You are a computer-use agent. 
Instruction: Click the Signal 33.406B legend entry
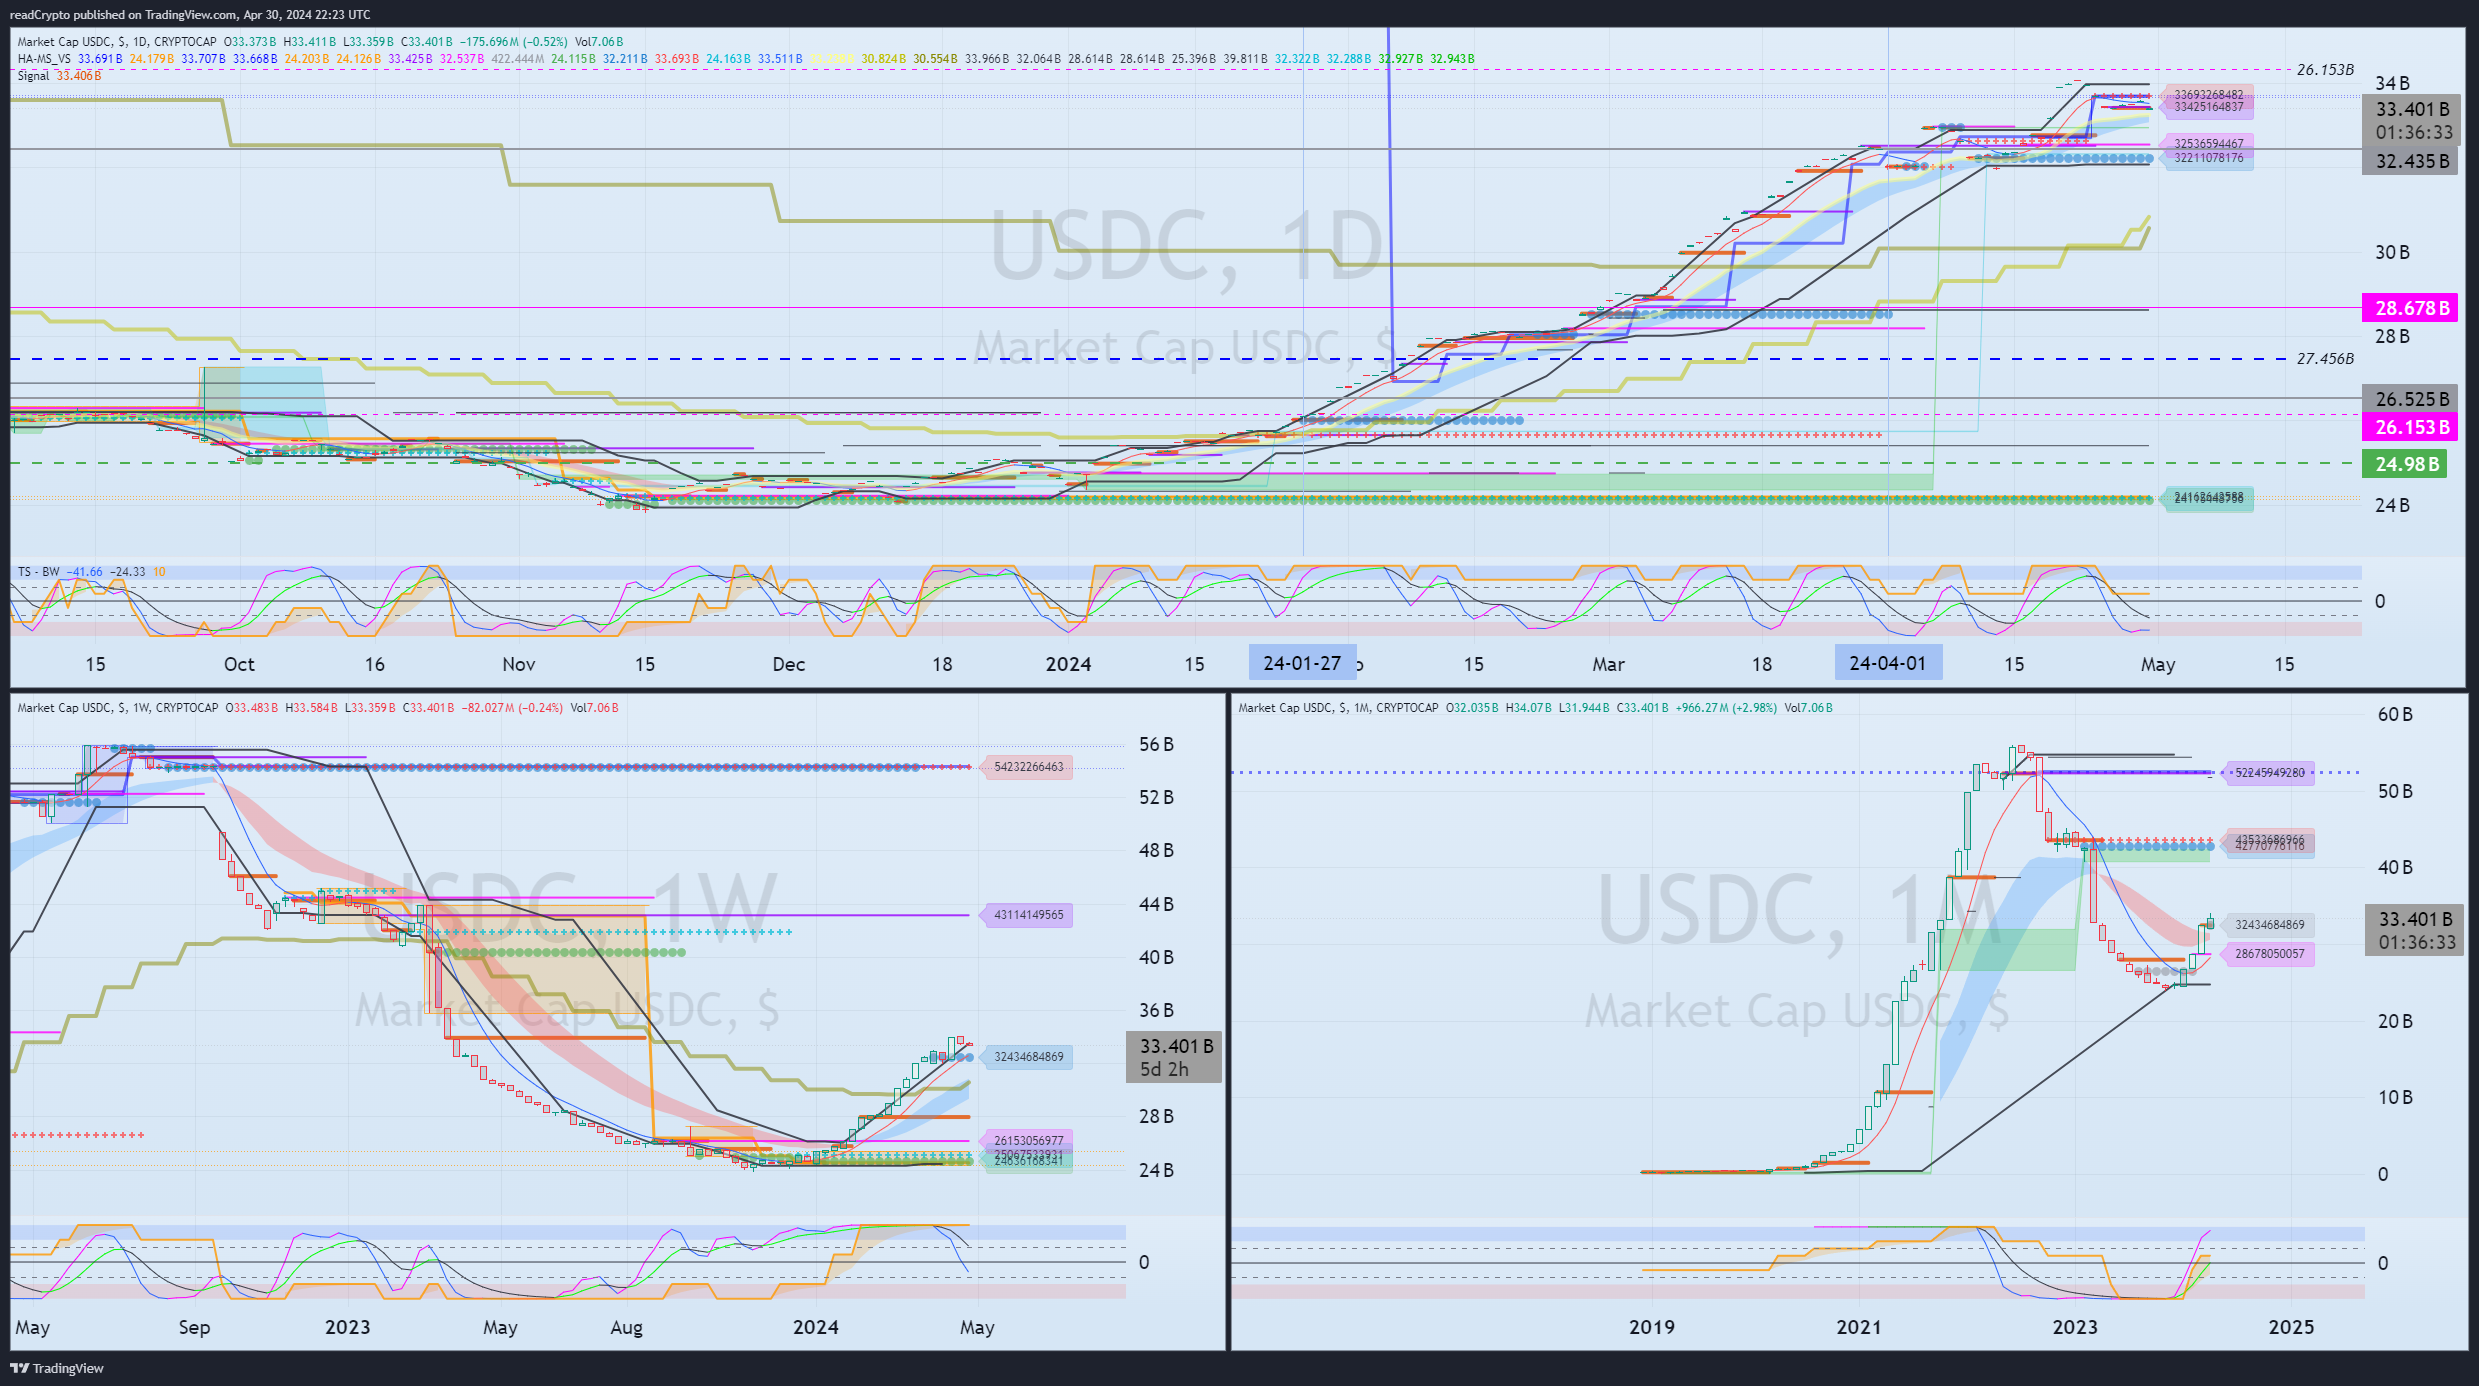point(59,76)
